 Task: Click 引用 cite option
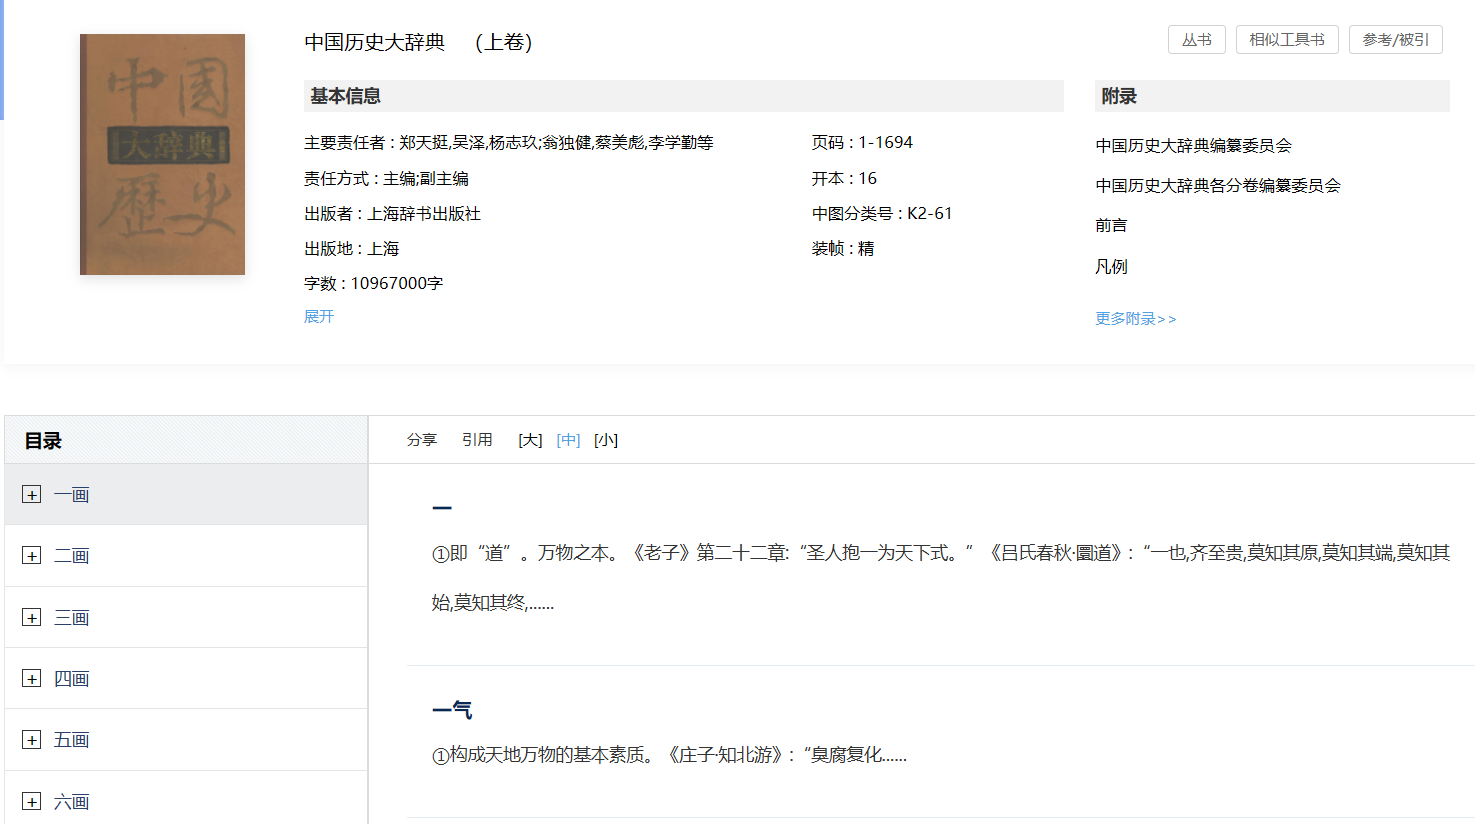click(477, 440)
